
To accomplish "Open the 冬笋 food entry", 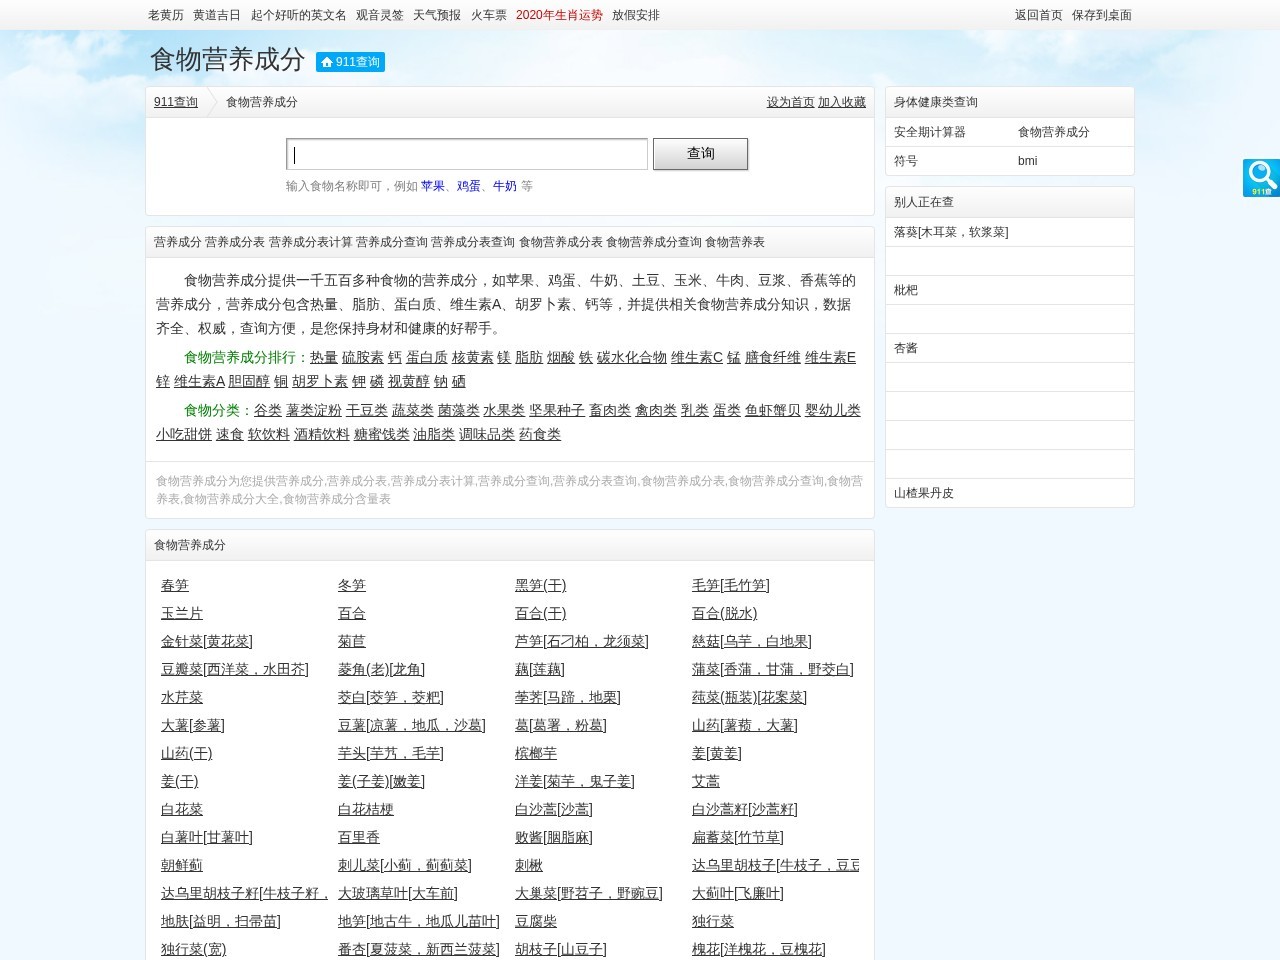I will pyautogui.click(x=352, y=585).
